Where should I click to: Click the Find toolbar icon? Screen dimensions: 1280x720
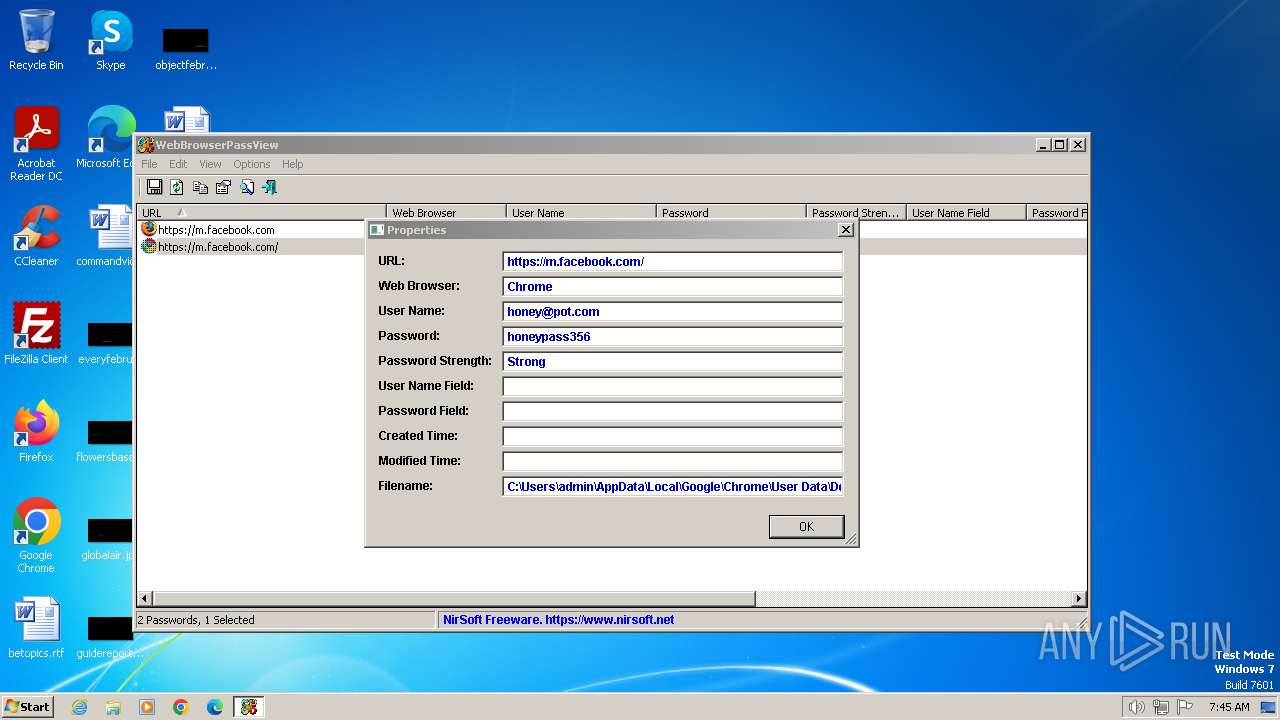(x=246, y=187)
